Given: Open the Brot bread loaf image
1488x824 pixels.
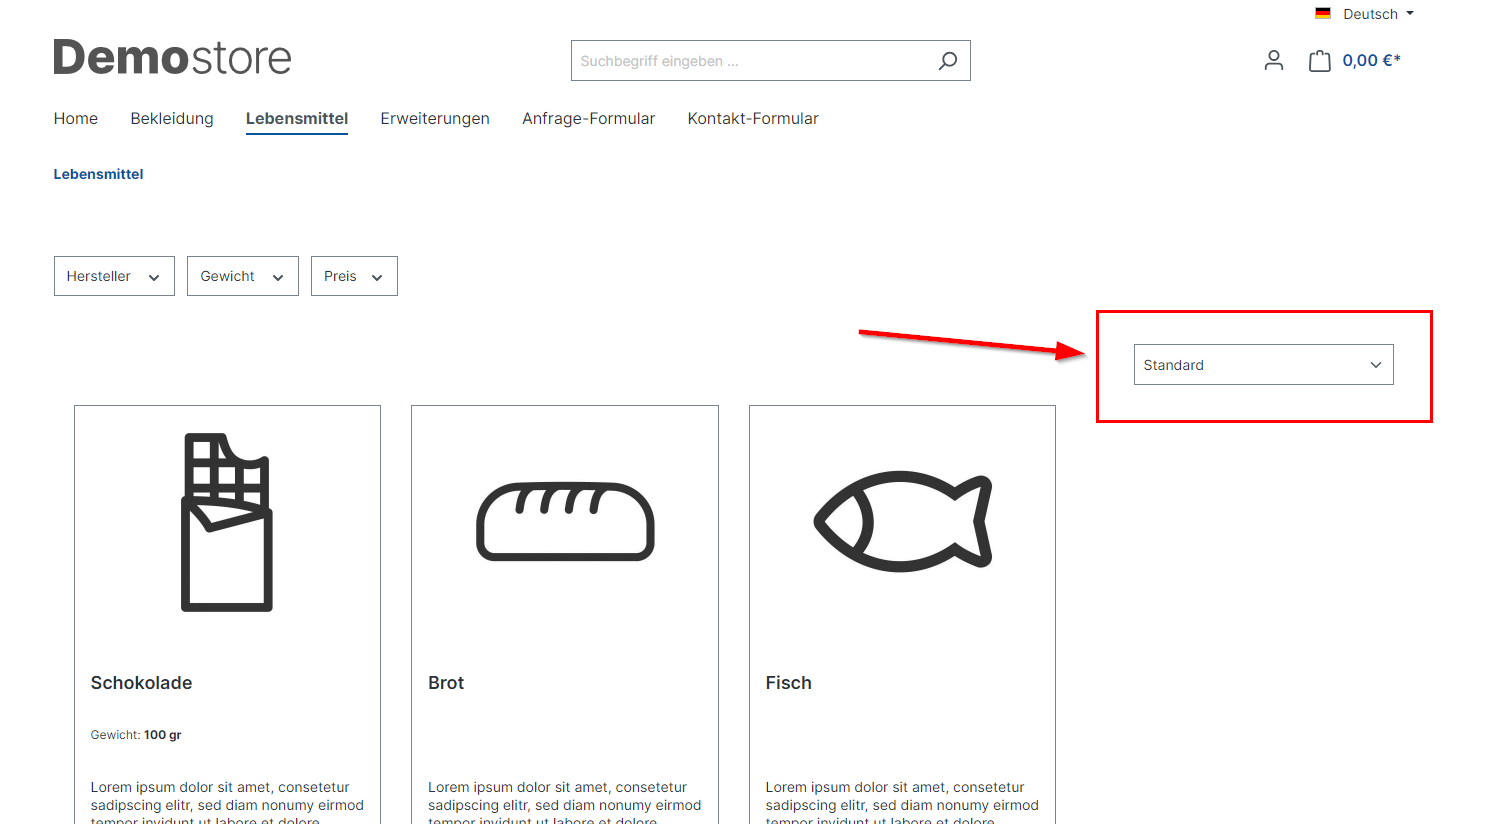Looking at the screenshot, I should click(565, 522).
